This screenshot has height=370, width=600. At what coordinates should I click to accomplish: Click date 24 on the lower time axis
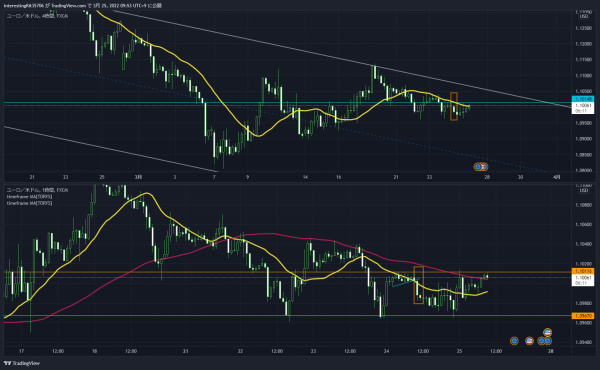386,351
